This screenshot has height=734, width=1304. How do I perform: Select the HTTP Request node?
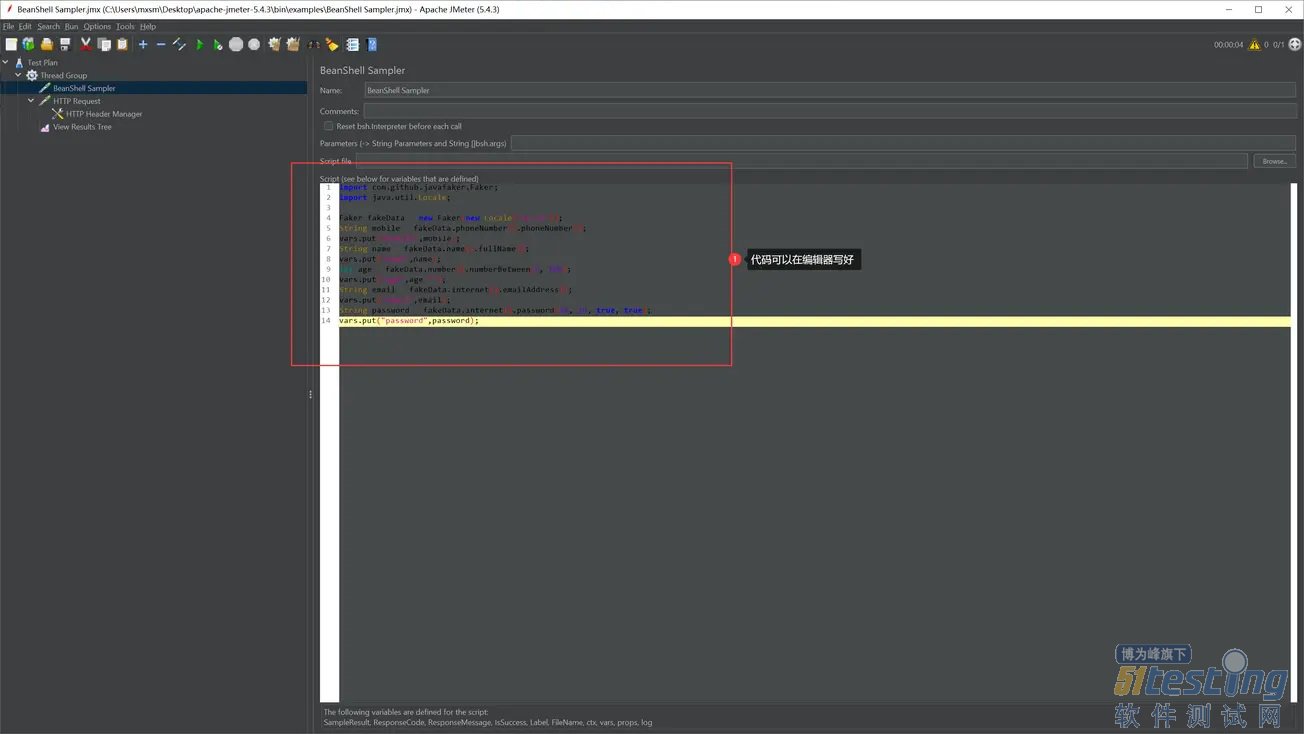point(77,101)
